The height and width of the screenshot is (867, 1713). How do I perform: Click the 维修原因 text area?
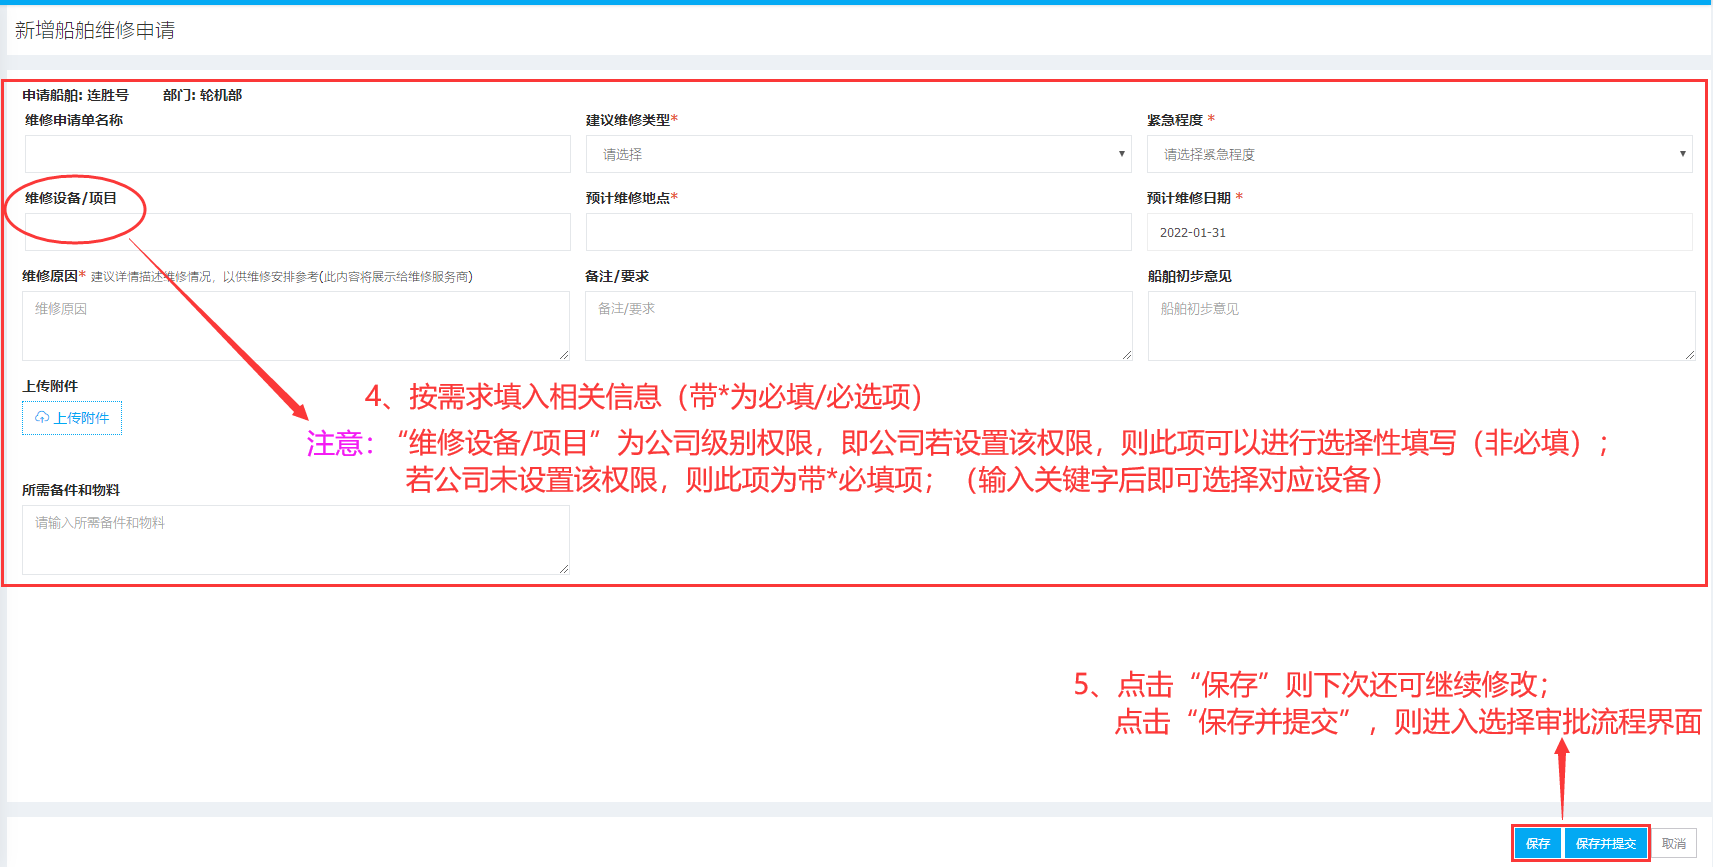coord(296,326)
